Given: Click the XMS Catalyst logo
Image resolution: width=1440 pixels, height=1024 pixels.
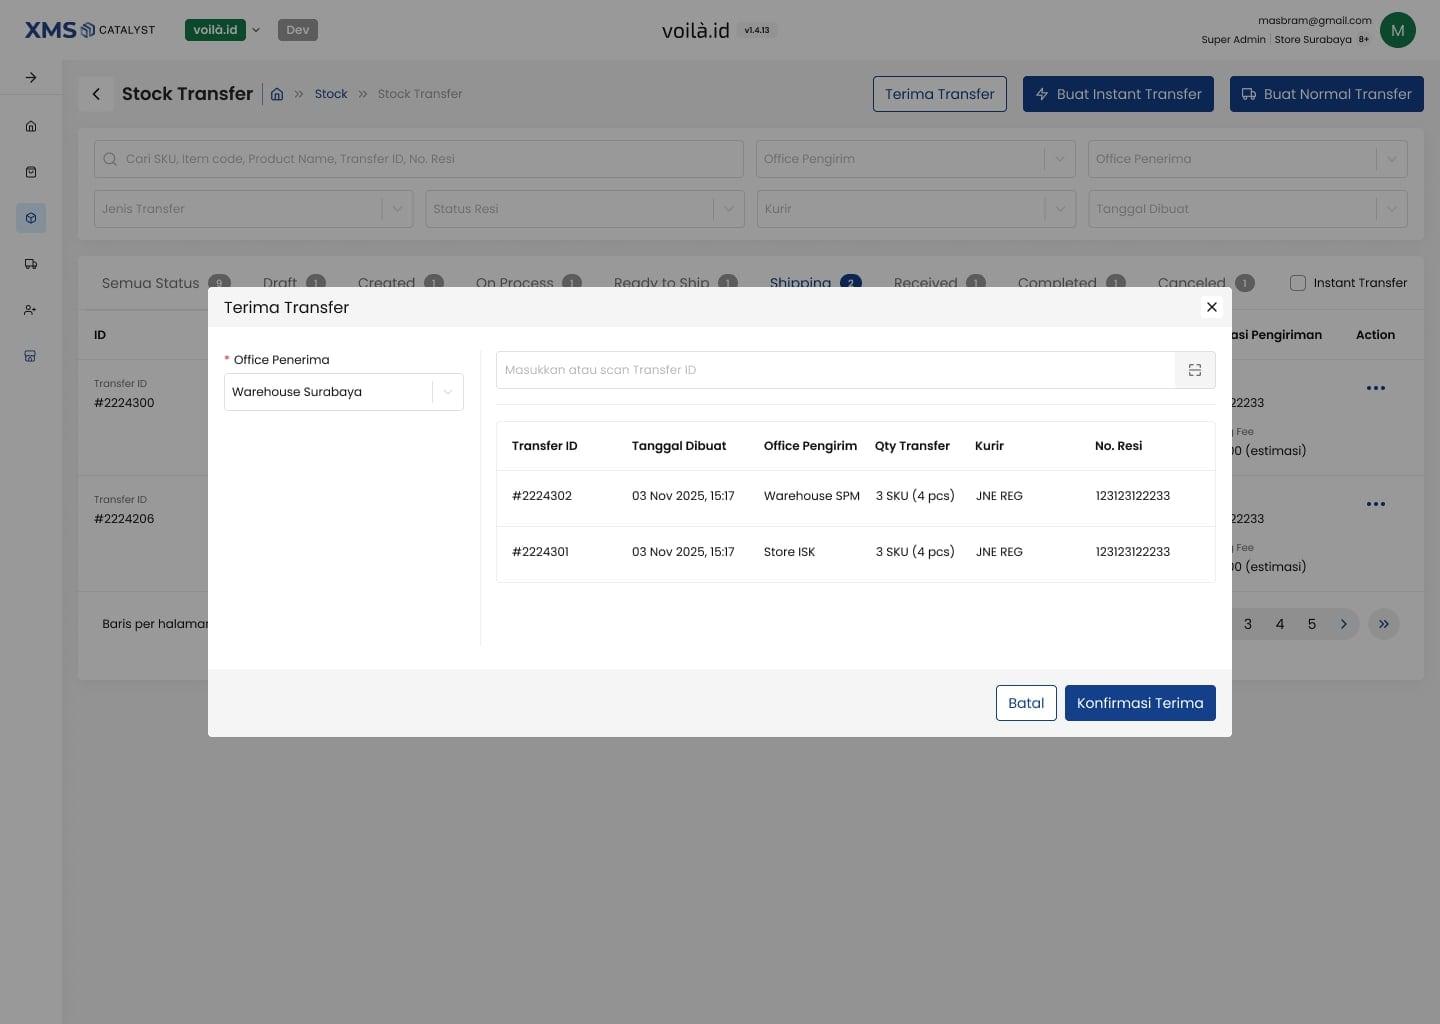Looking at the screenshot, I should click(x=90, y=30).
